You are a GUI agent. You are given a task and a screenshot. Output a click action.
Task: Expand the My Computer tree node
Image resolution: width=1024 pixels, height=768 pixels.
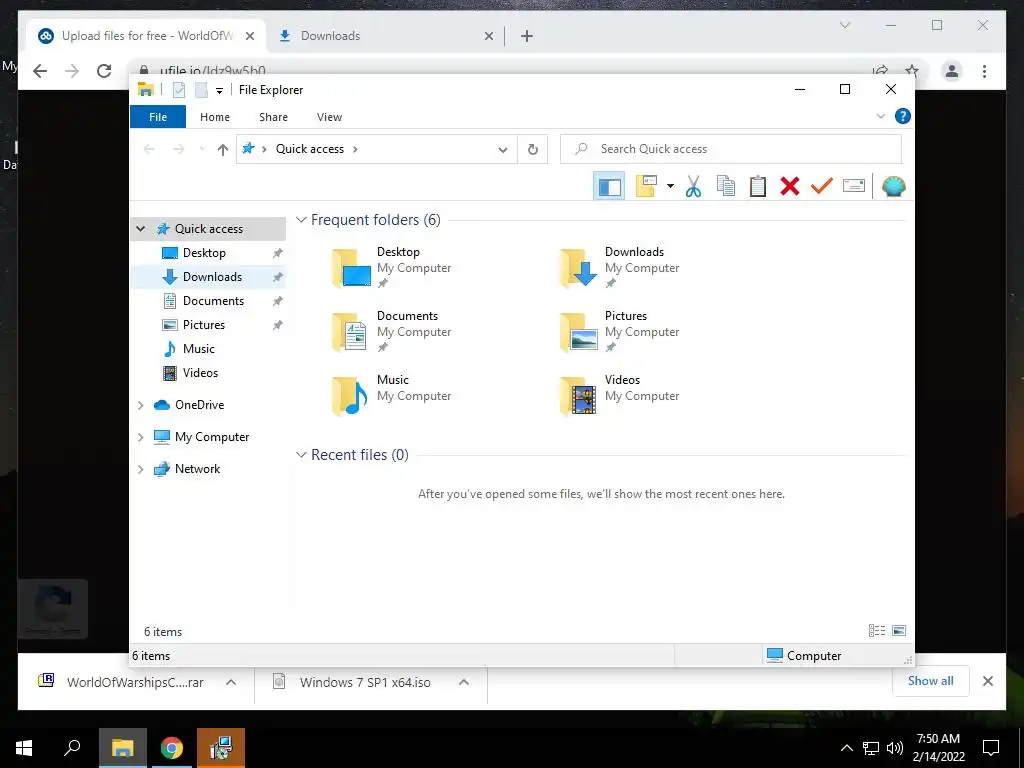(140, 437)
